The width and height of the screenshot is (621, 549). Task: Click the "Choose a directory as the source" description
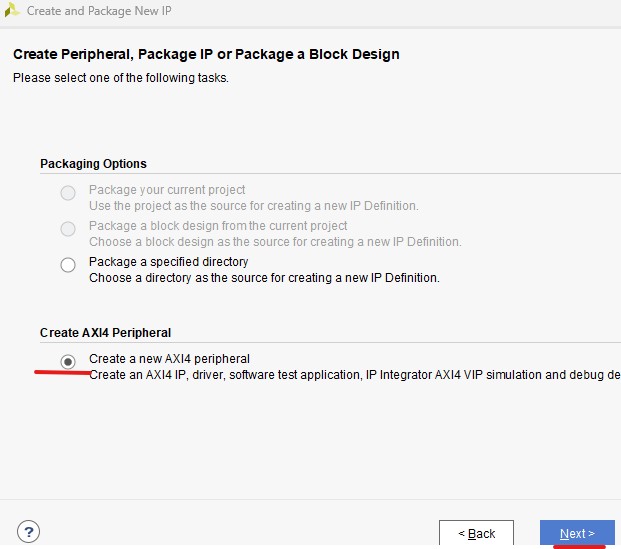point(264,278)
